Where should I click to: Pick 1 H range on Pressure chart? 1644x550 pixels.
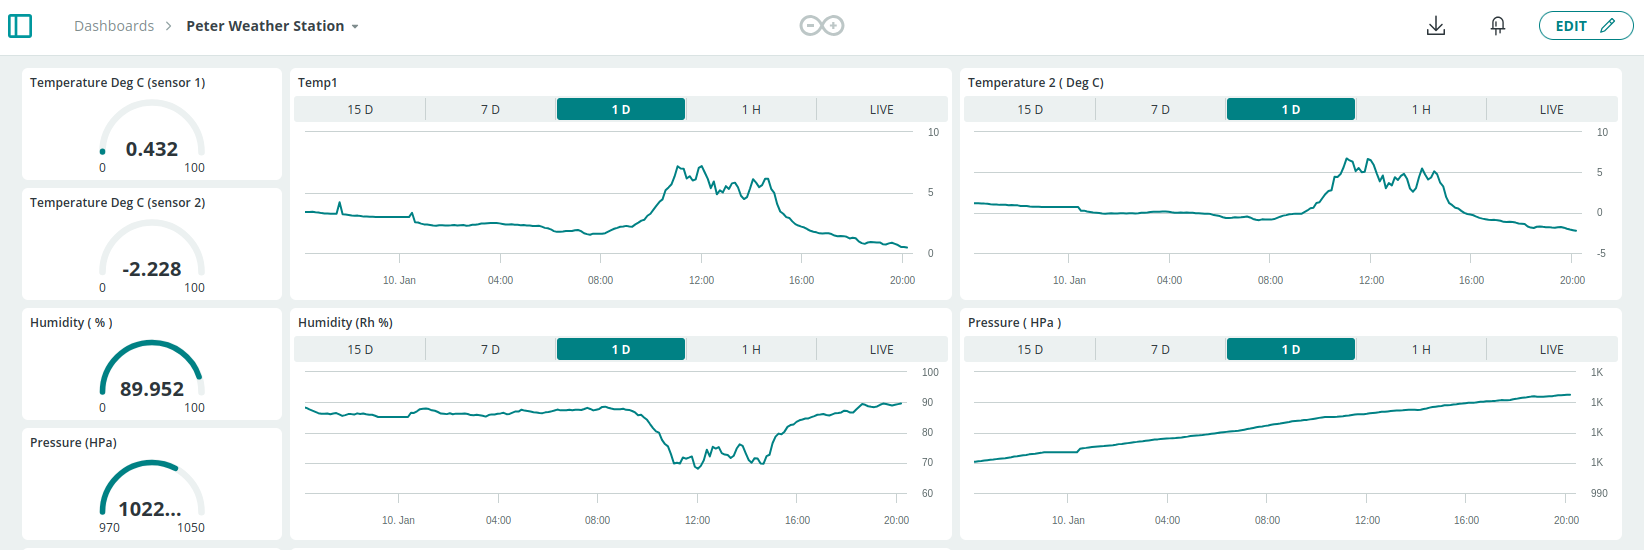[x=1421, y=349]
